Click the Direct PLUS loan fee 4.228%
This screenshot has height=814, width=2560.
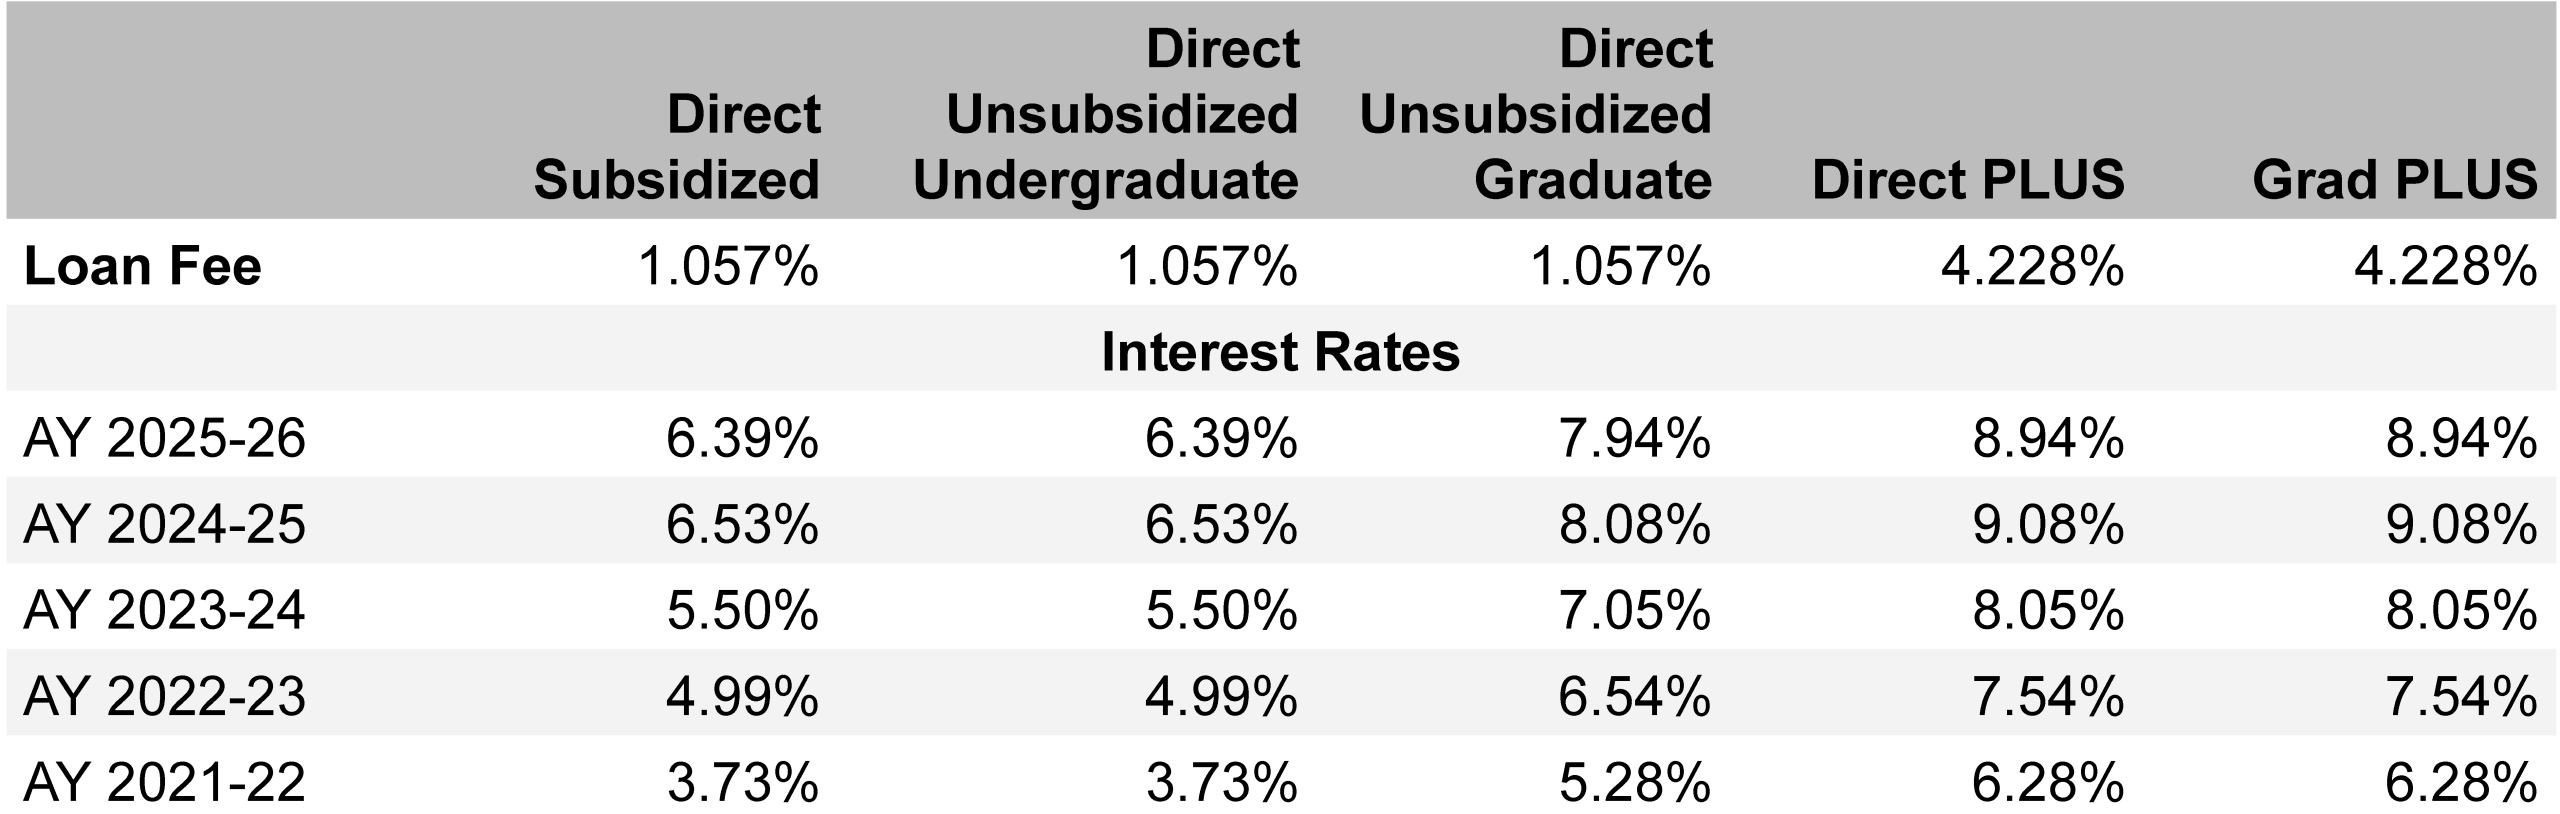(x=2032, y=267)
